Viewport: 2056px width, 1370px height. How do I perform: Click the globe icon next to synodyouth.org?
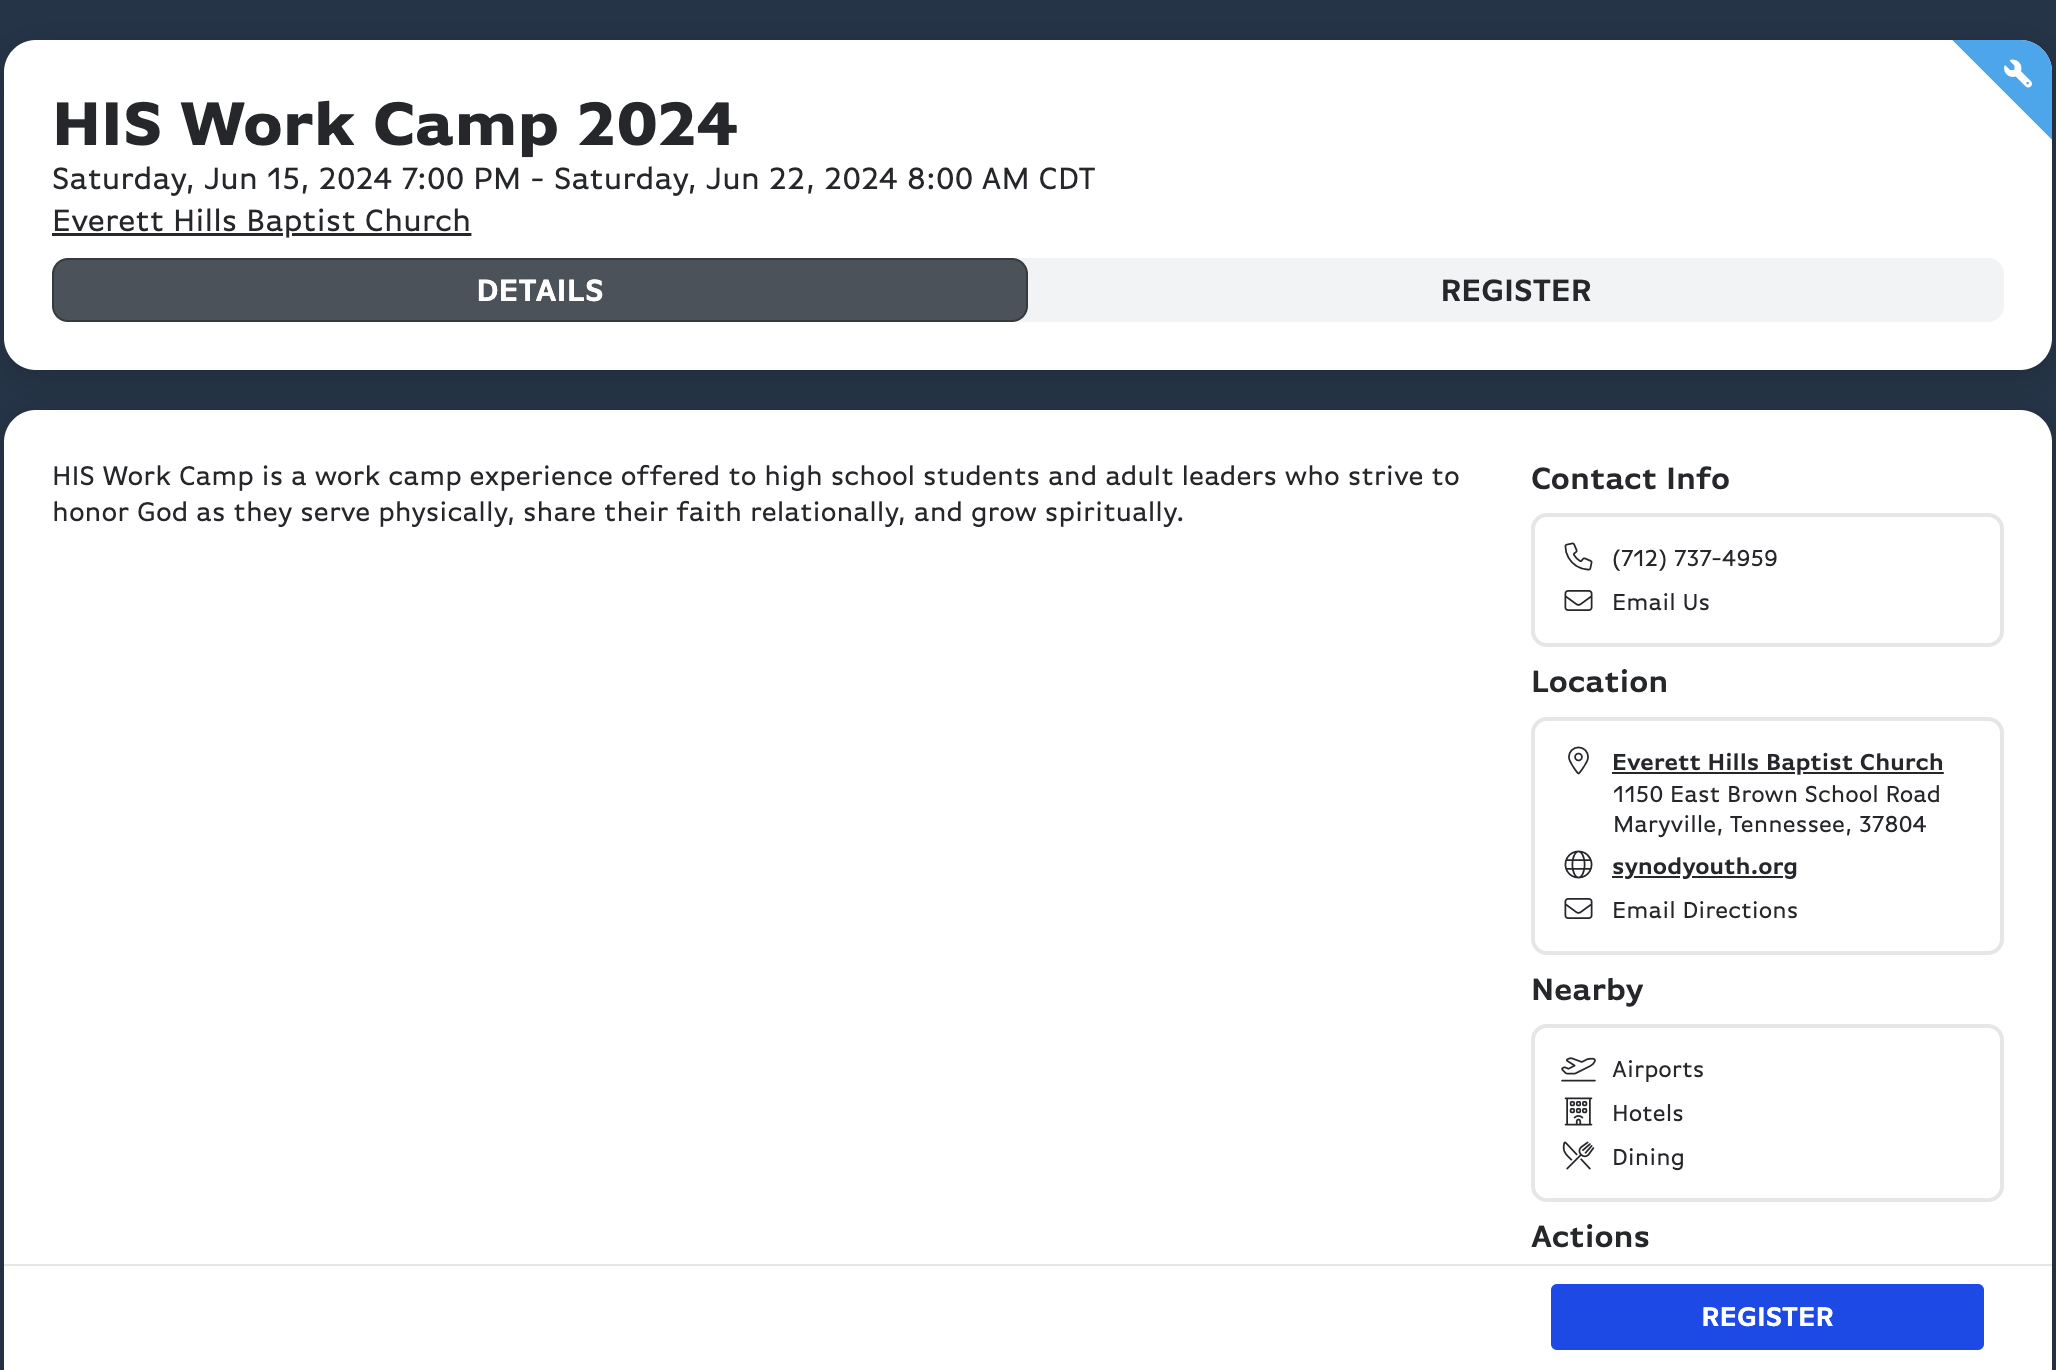coord(1578,865)
